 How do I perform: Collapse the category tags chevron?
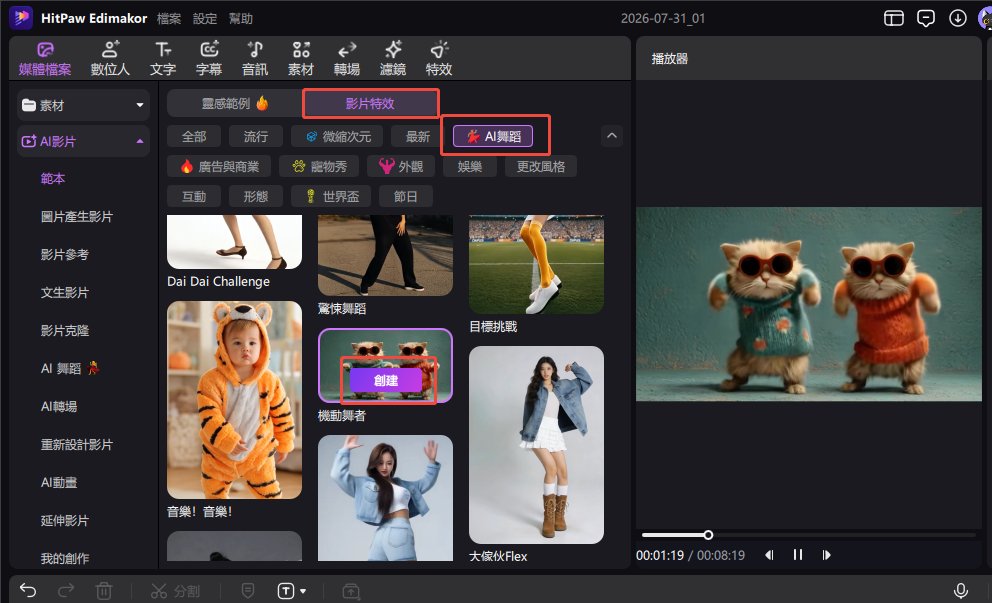(x=612, y=135)
